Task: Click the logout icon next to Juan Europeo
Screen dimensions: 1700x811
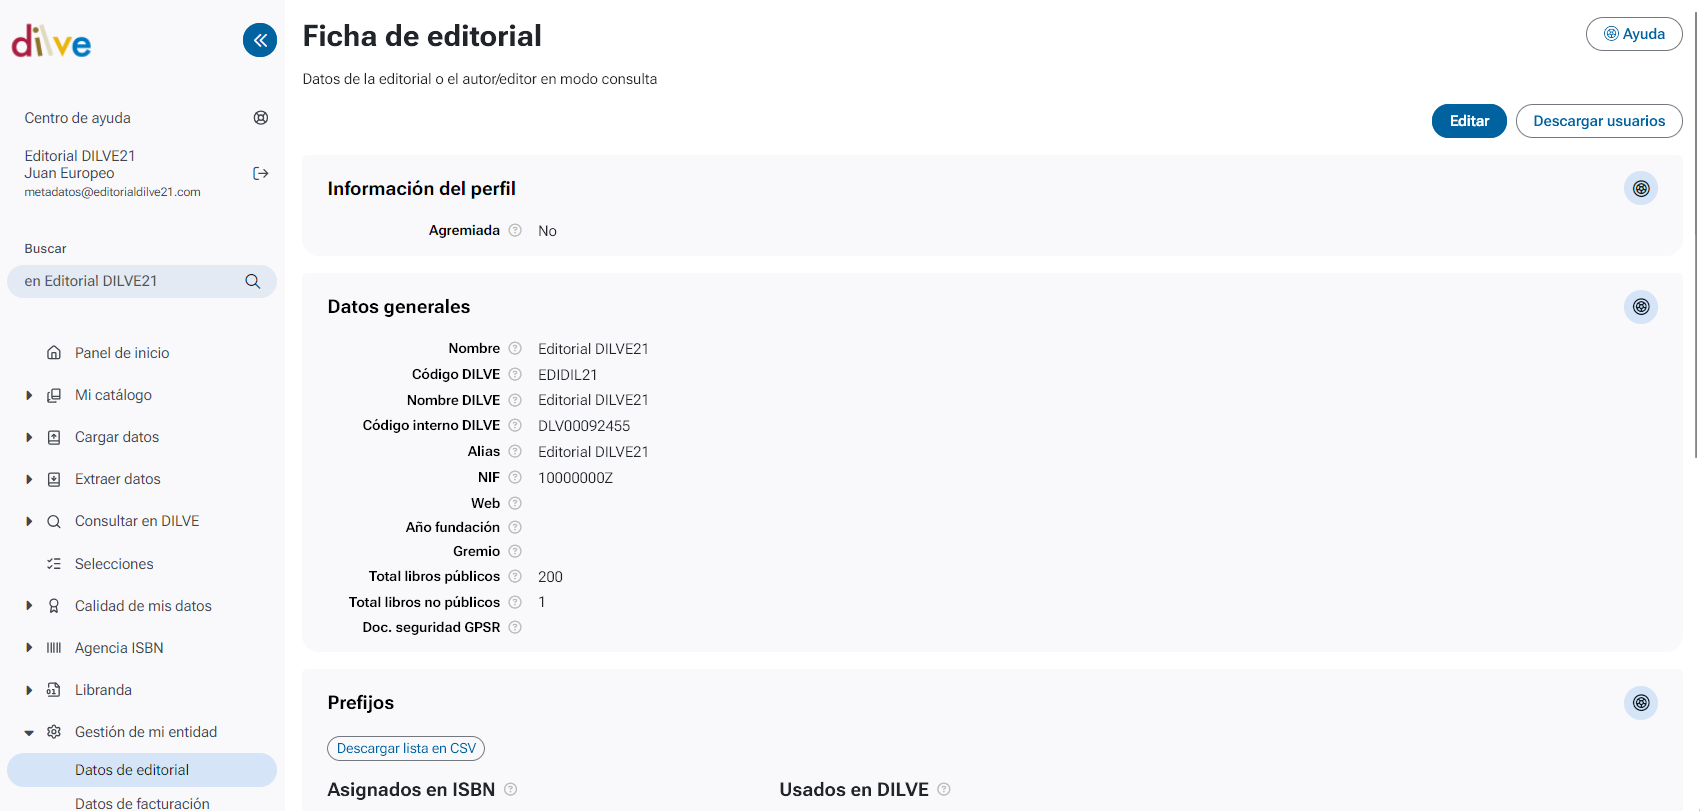Action: 261,174
